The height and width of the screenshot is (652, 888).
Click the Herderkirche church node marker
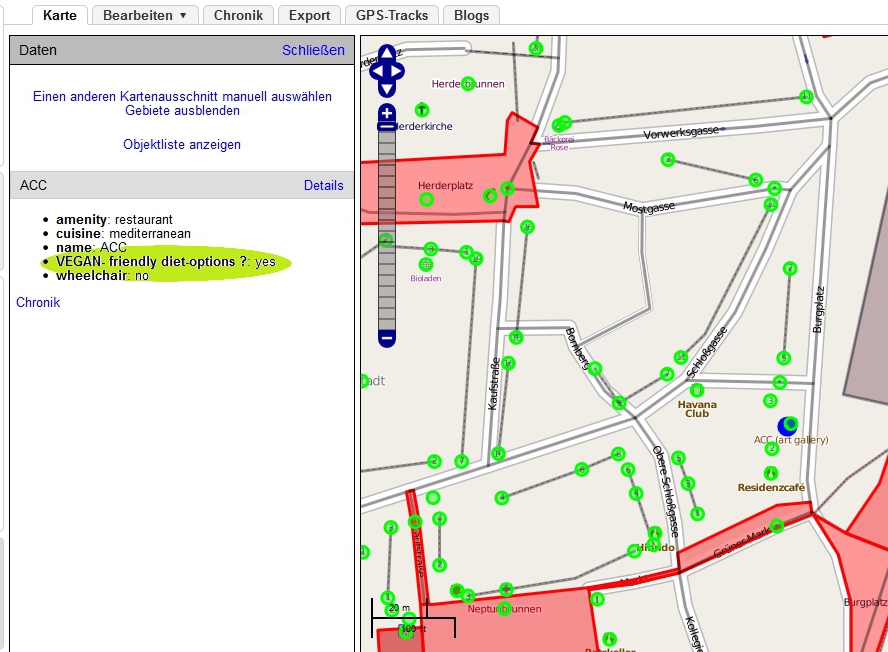(x=422, y=109)
